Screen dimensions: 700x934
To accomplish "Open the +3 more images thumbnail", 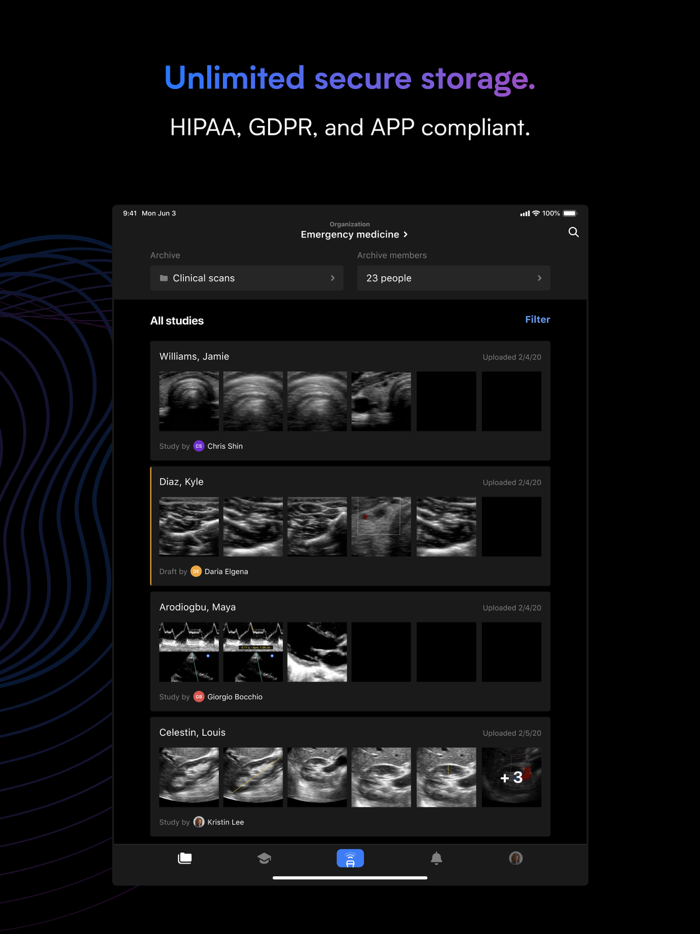I will pyautogui.click(x=512, y=777).
